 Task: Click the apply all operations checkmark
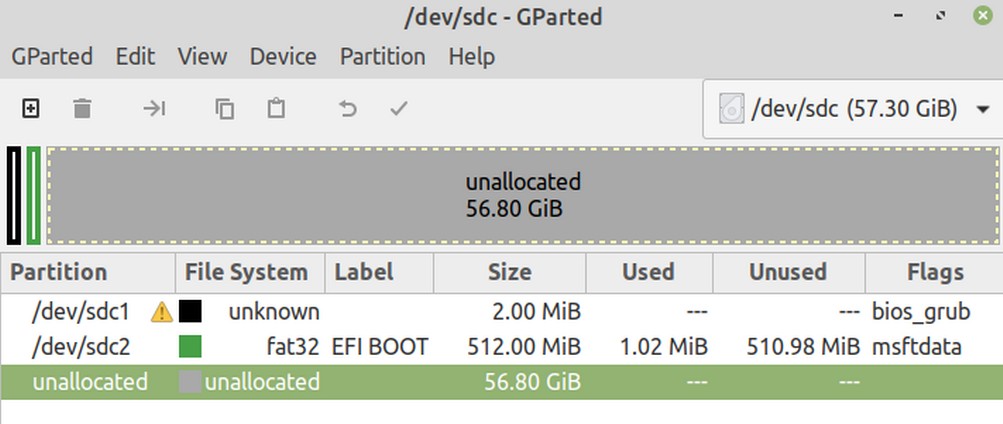399,109
